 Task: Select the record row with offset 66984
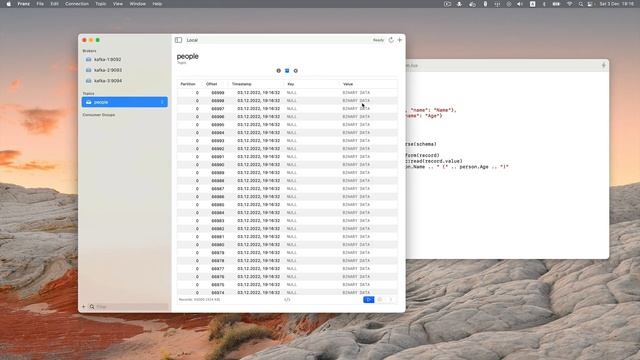[287, 213]
